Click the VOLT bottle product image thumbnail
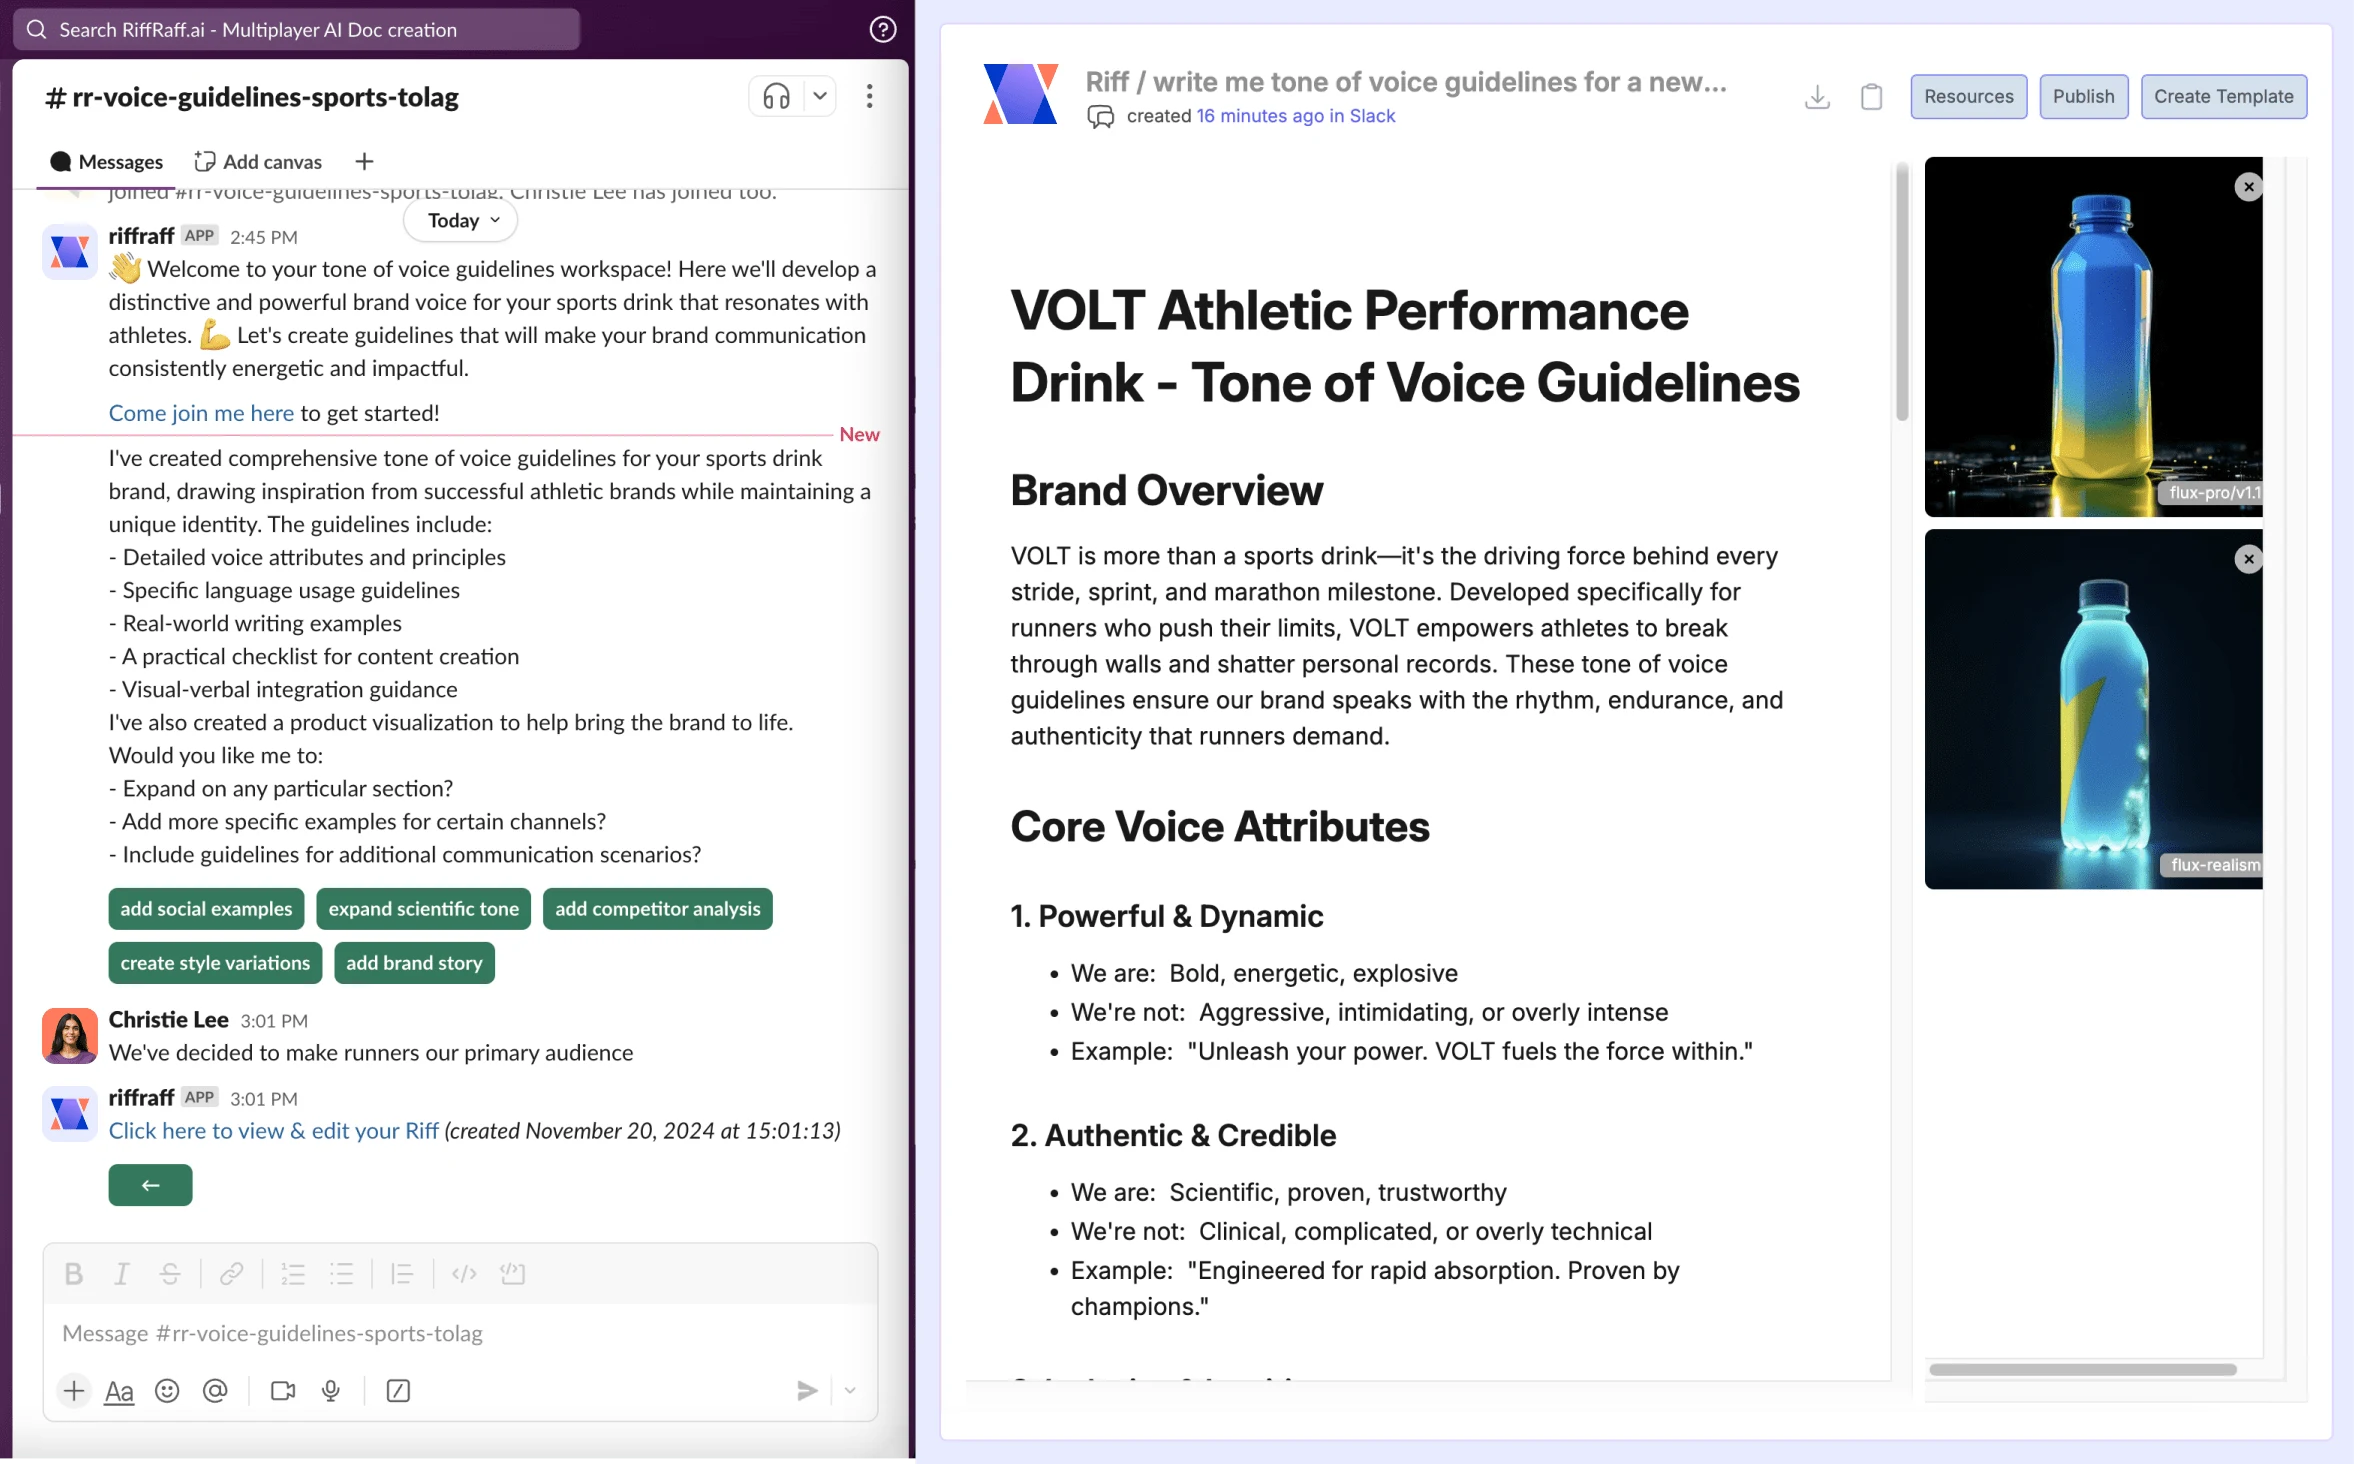Viewport: 2354px width, 1464px height. (2093, 336)
